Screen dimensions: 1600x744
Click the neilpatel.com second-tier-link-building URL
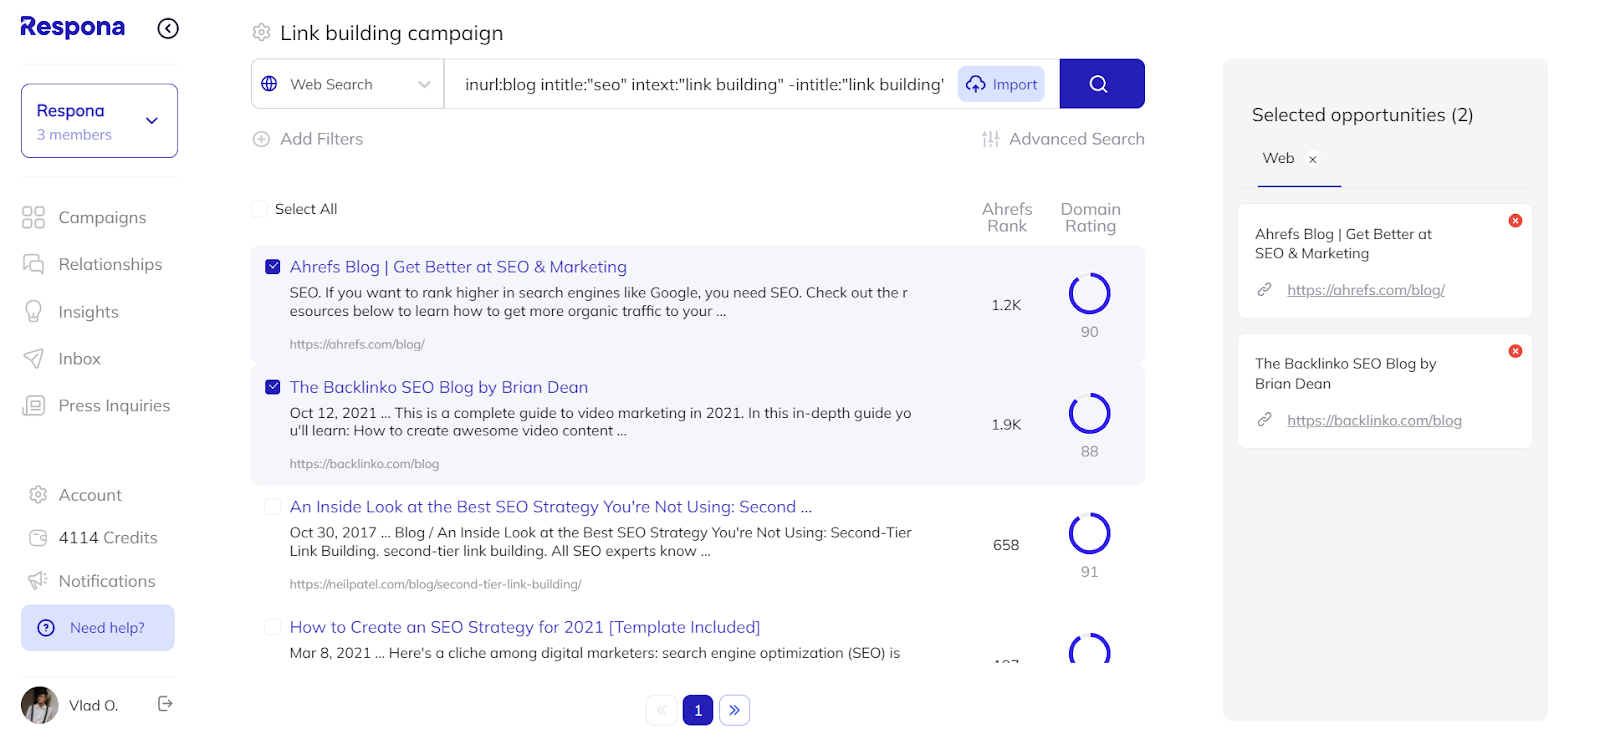[x=435, y=584]
